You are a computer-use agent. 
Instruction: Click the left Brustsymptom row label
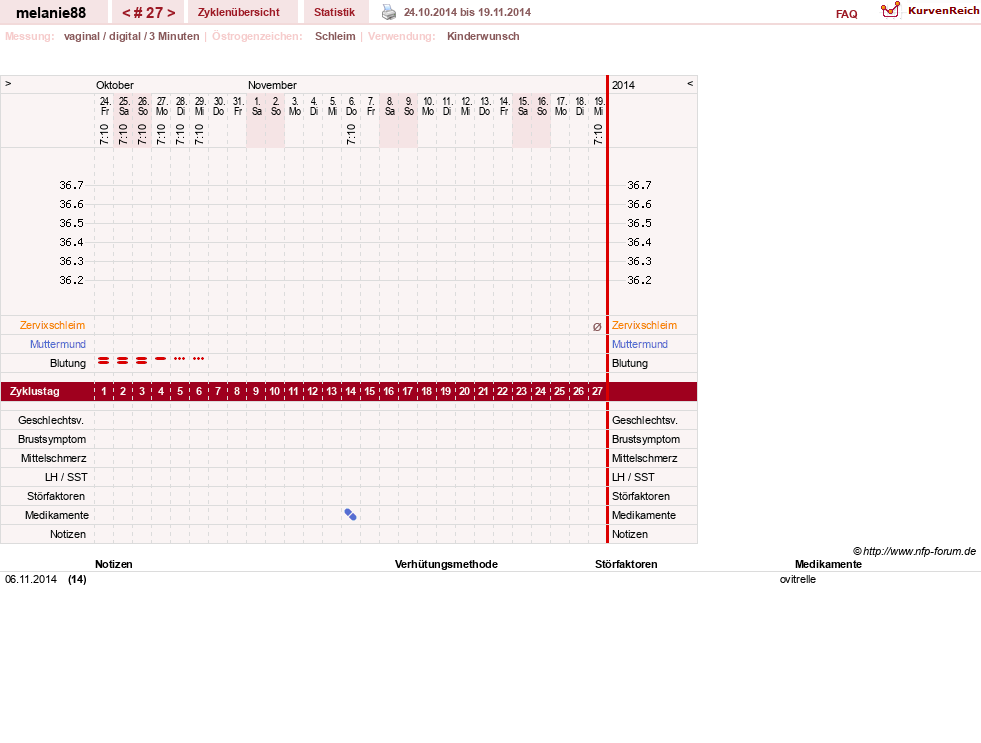pyautogui.click(x=52, y=439)
